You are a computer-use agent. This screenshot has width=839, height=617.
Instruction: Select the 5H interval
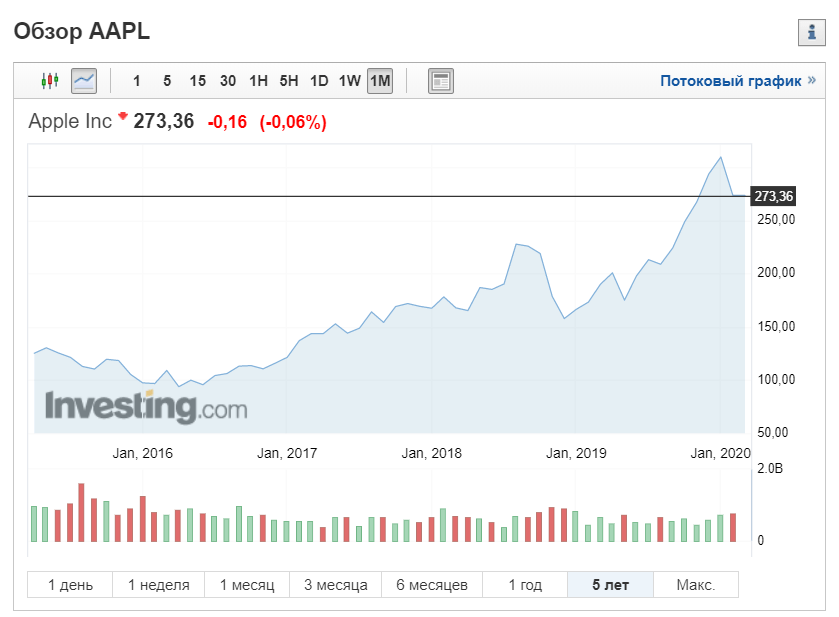point(289,81)
